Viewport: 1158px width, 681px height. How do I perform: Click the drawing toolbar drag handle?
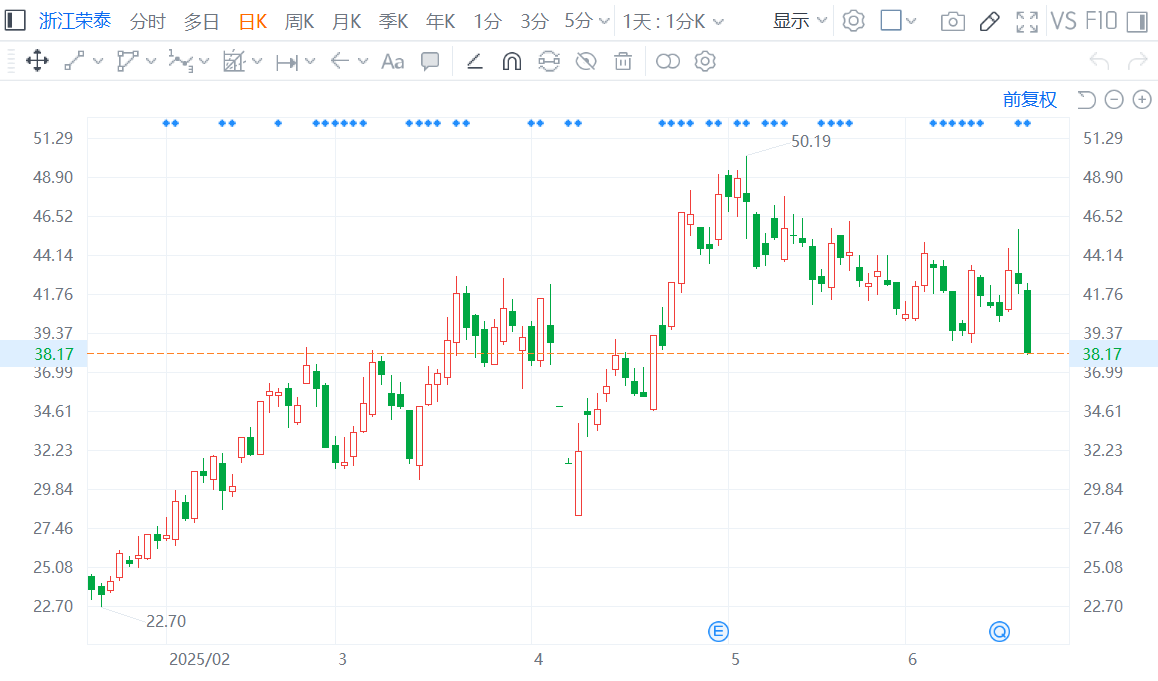point(10,61)
